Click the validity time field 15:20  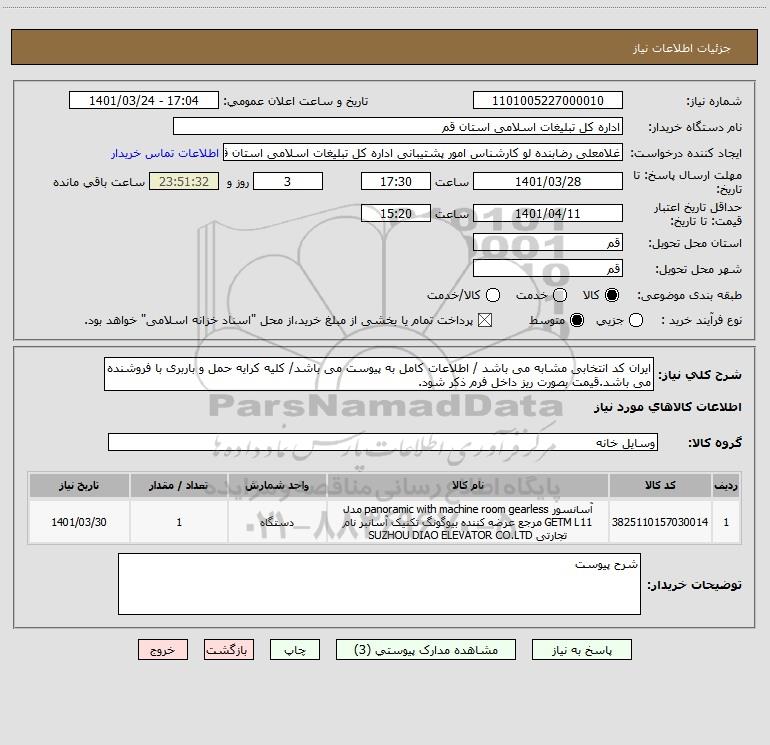tap(395, 213)
